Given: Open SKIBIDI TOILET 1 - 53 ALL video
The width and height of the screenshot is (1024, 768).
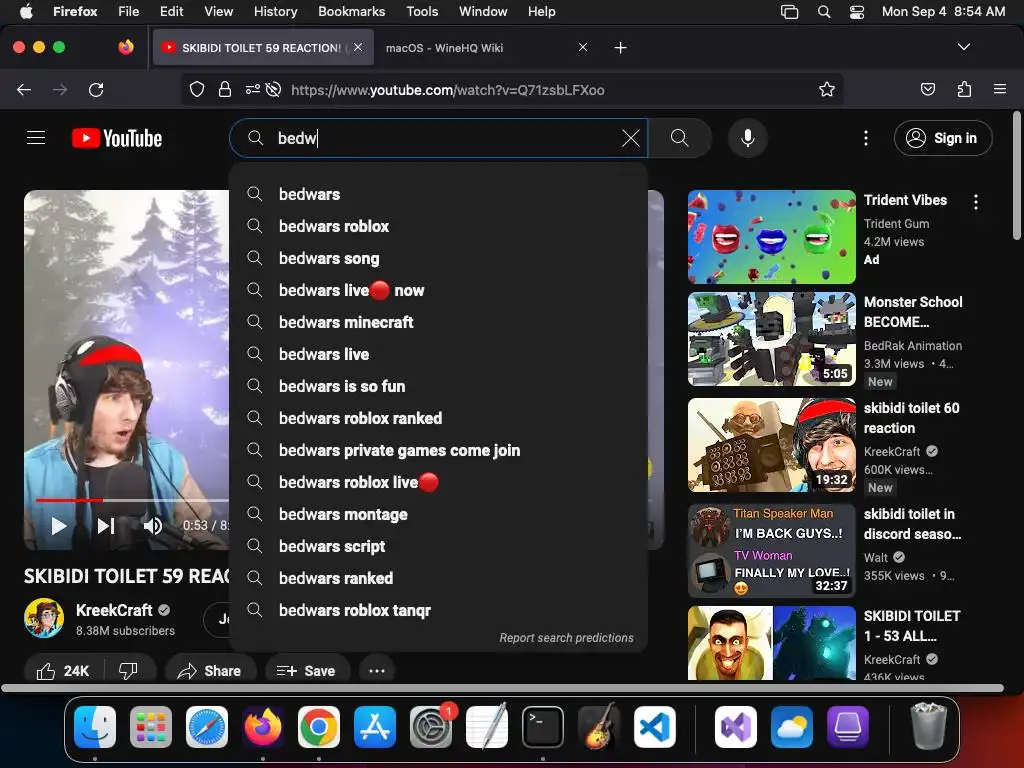Looking at the screenshot, I should point(771,643).
